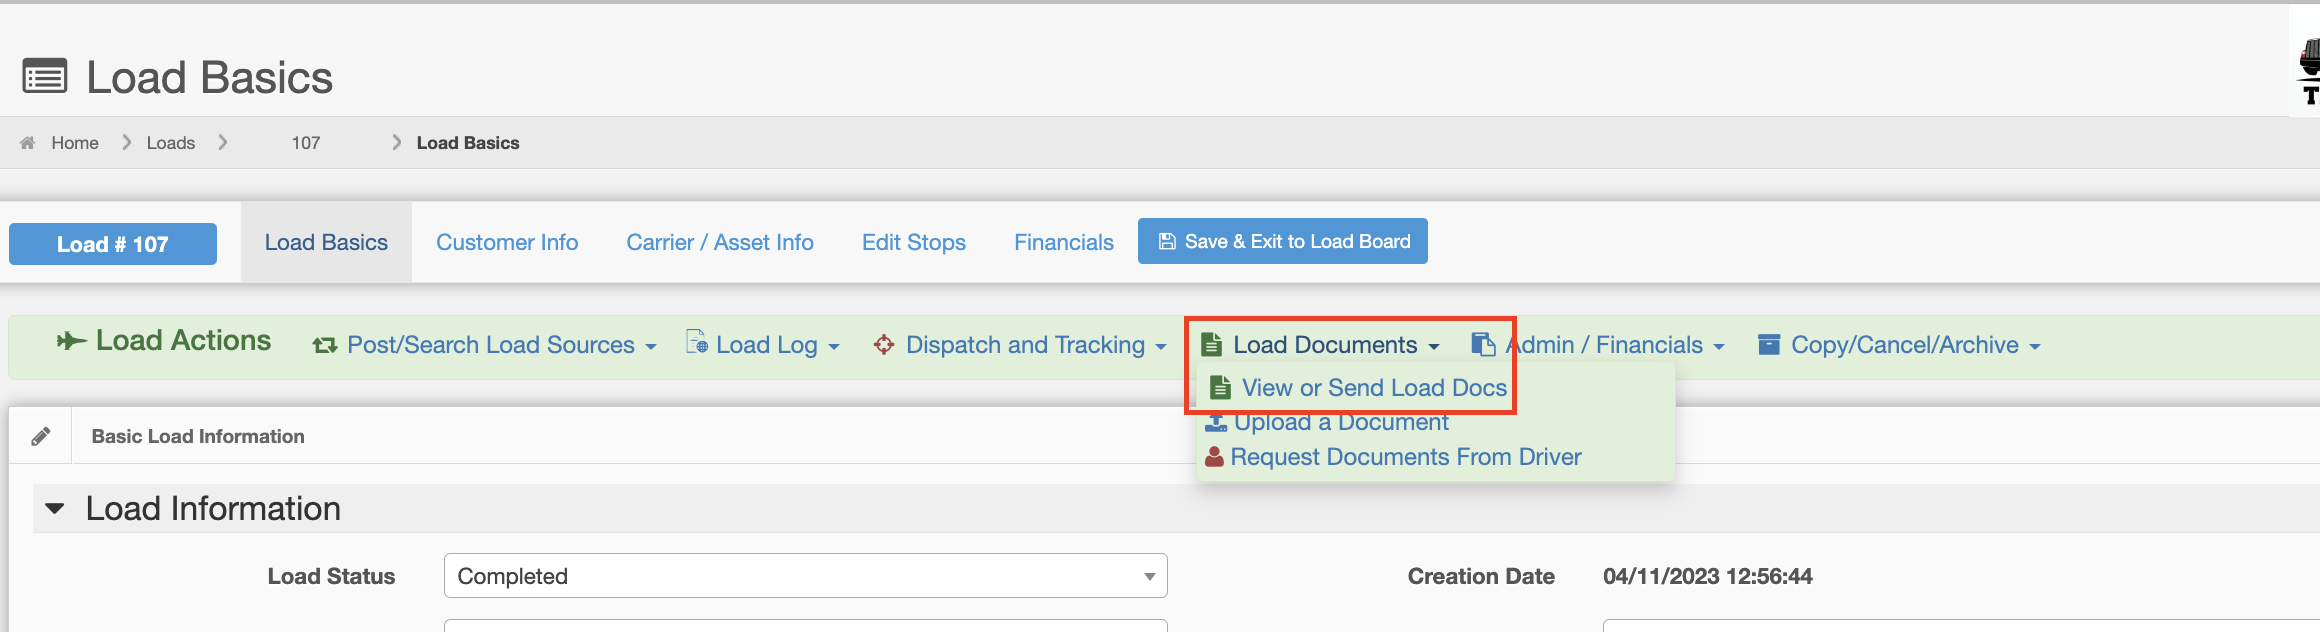
Task: Open the Load Status select showing Completed
Action: pos(806,576)
